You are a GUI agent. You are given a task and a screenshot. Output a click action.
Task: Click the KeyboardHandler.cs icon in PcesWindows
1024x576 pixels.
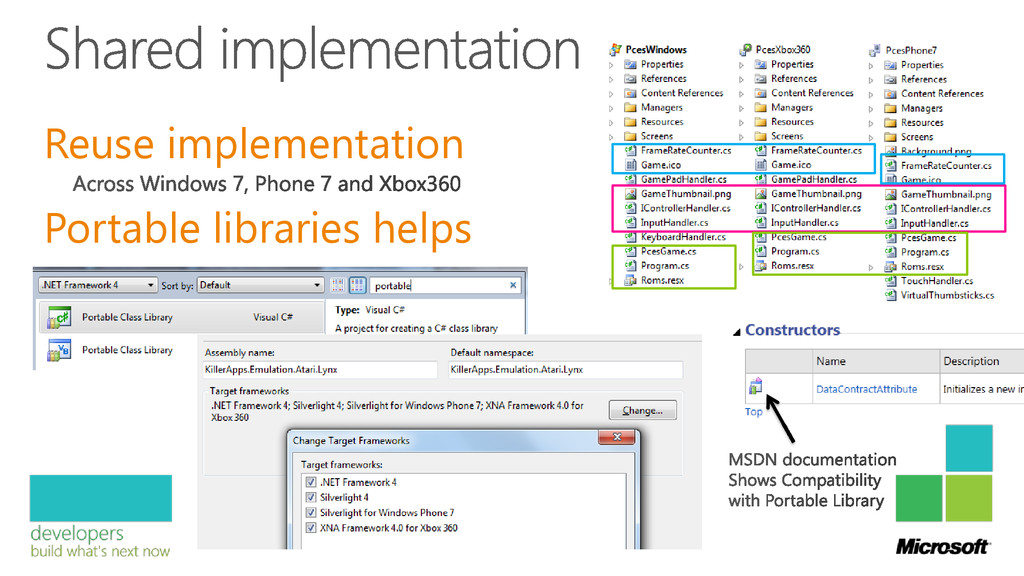click(630, 236)
